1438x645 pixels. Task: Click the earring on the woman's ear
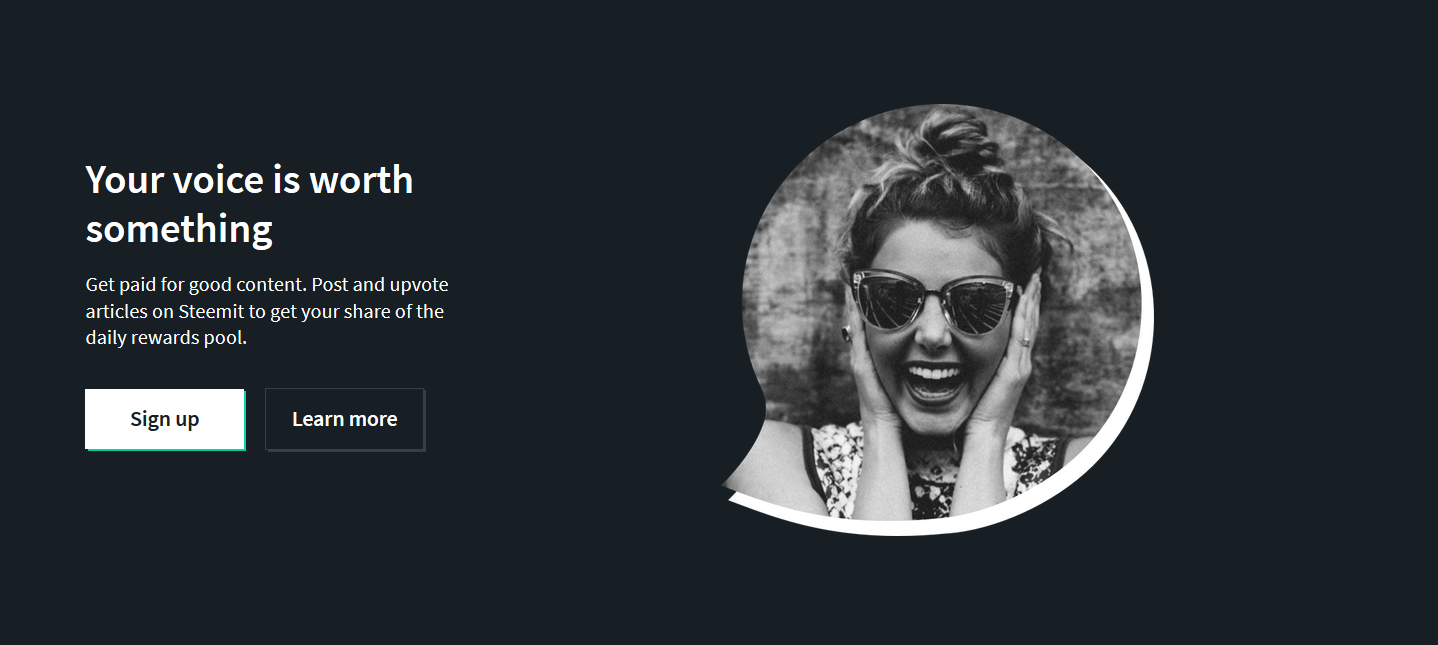(x=846, y=333)
